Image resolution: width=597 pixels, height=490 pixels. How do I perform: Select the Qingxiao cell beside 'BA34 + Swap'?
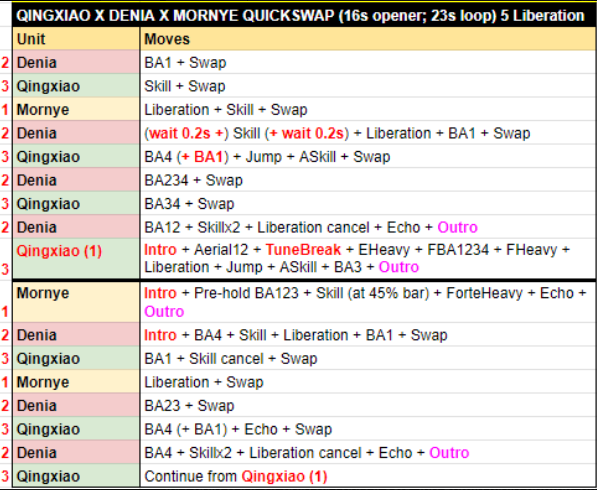click(x=76, y=204)
